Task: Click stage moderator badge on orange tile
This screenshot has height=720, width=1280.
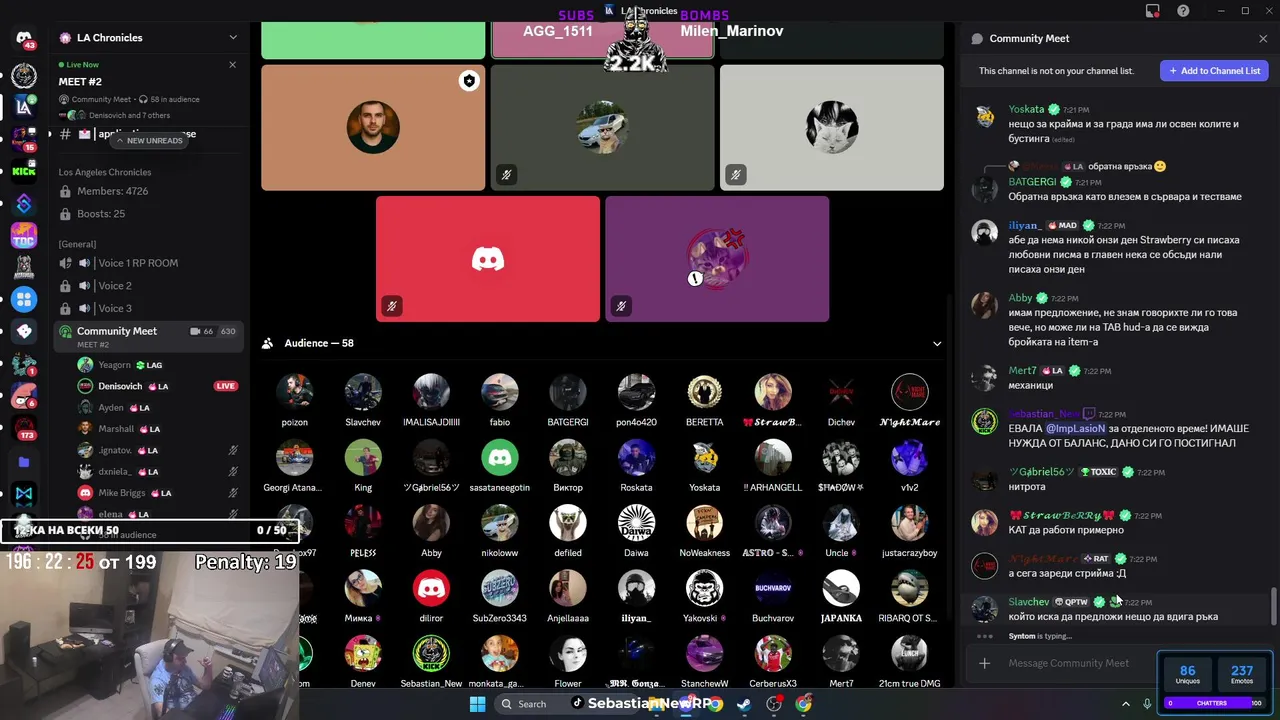Action: pyautogui.click(x=469, y=81)
